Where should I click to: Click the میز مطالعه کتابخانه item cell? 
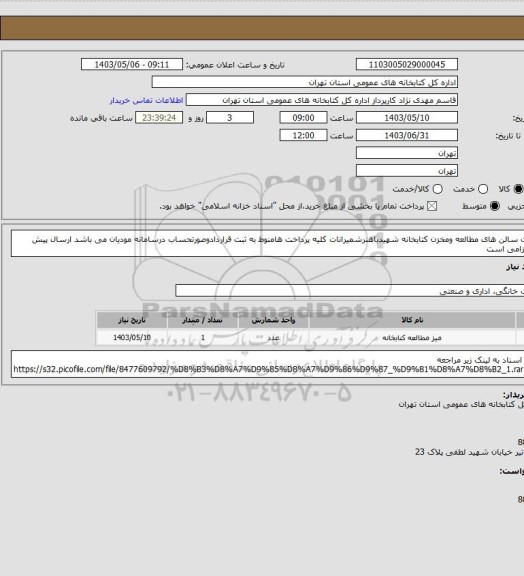point(412,338)
